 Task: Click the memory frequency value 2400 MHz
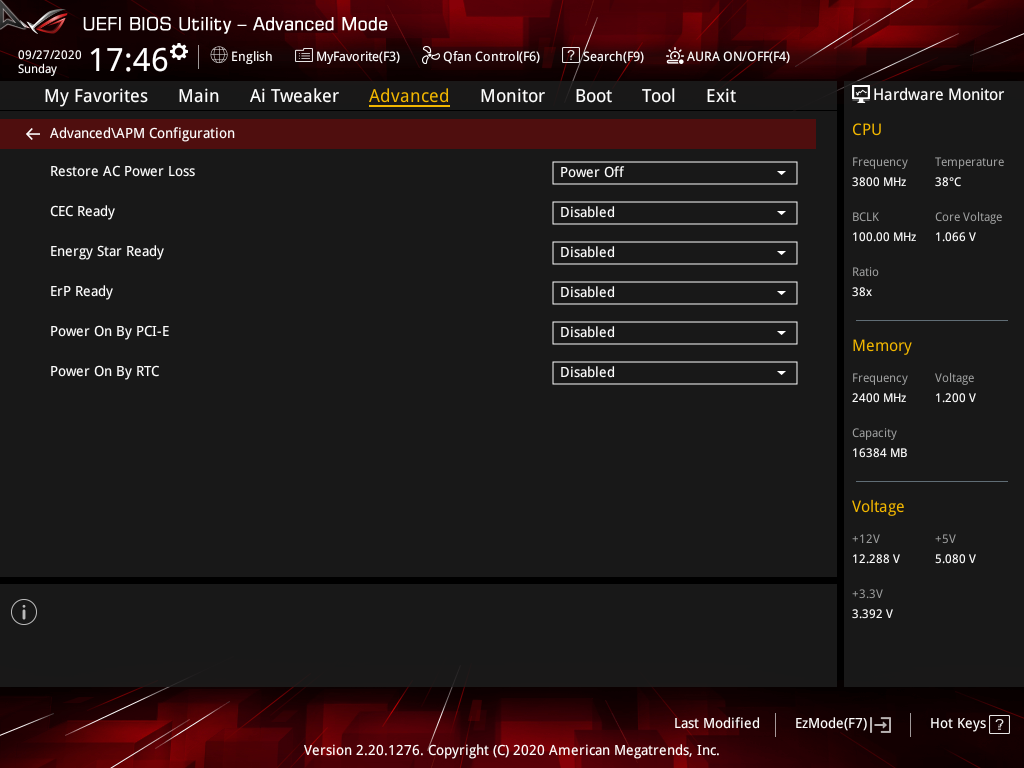tap(879, 398)
